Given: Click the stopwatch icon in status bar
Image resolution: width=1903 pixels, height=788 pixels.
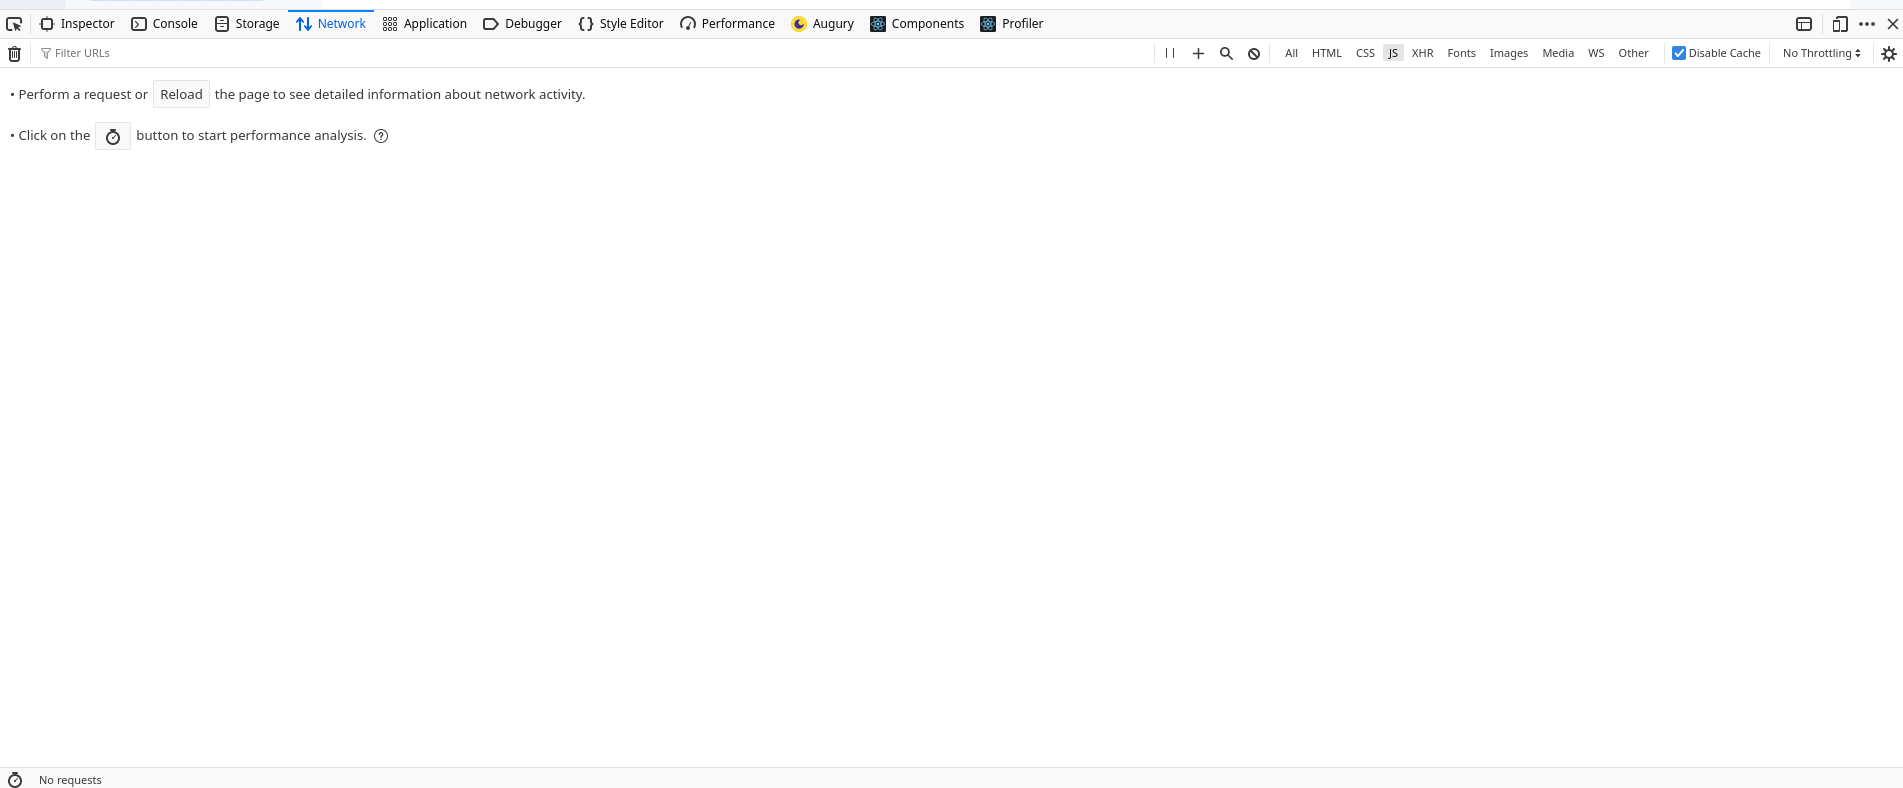Looking at the screenshot, I should (x=15, y=780).
